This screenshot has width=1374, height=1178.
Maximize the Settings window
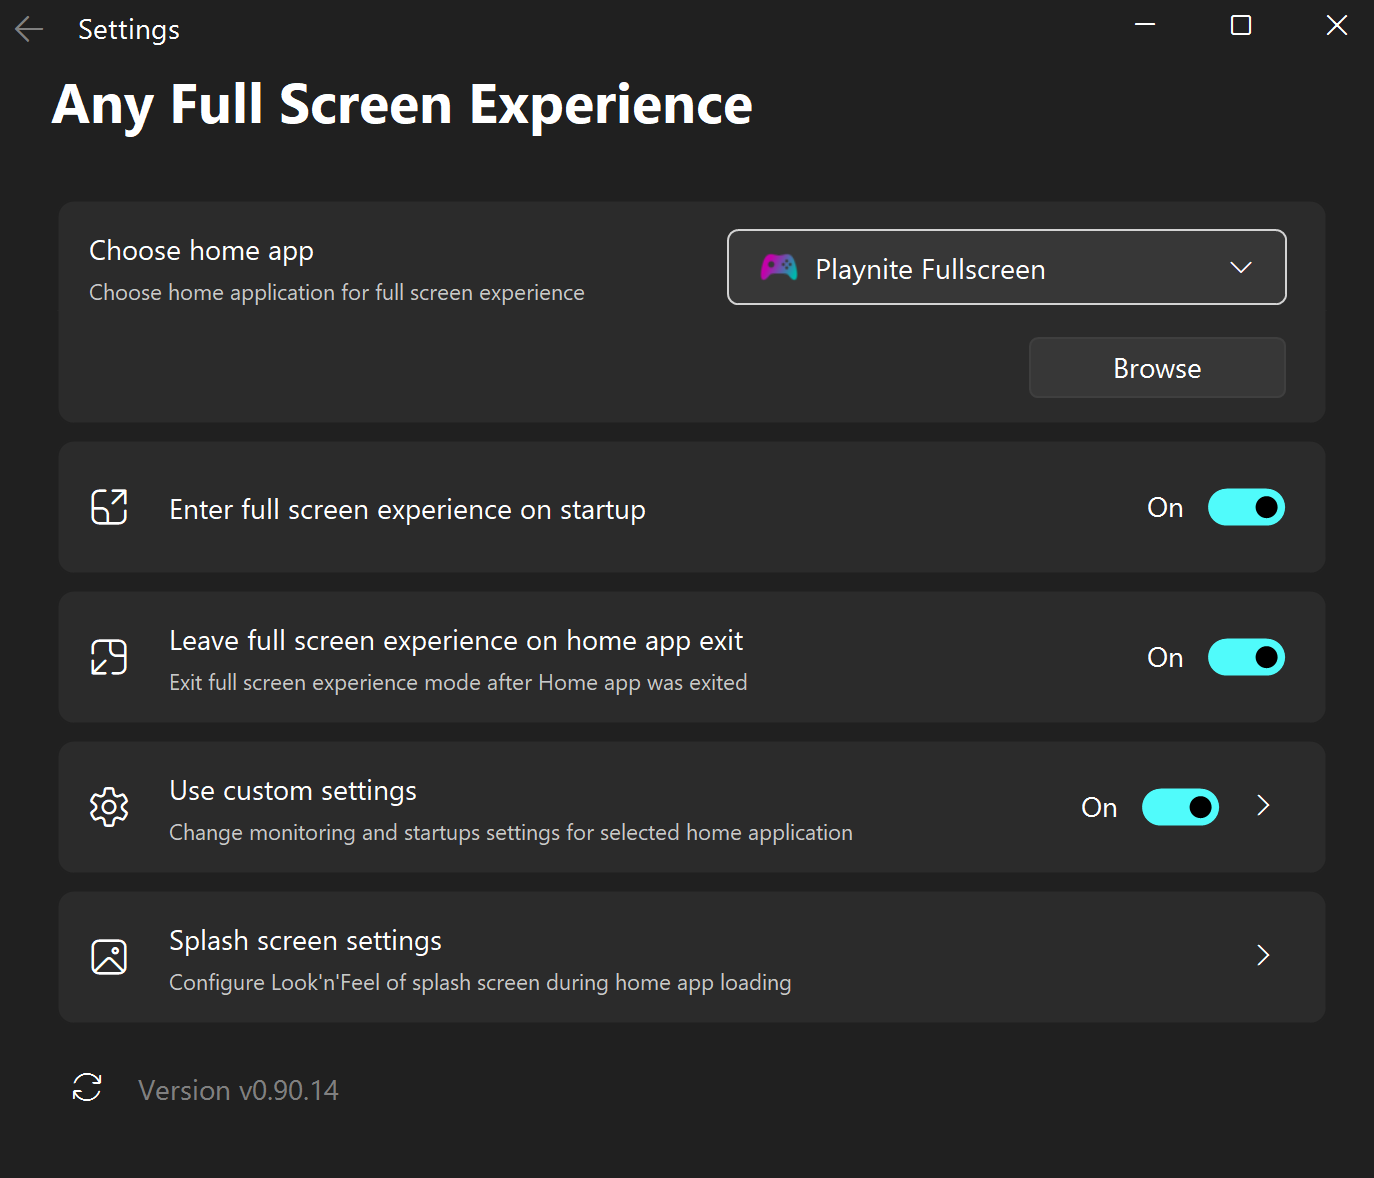click(x=1241, y=25)
